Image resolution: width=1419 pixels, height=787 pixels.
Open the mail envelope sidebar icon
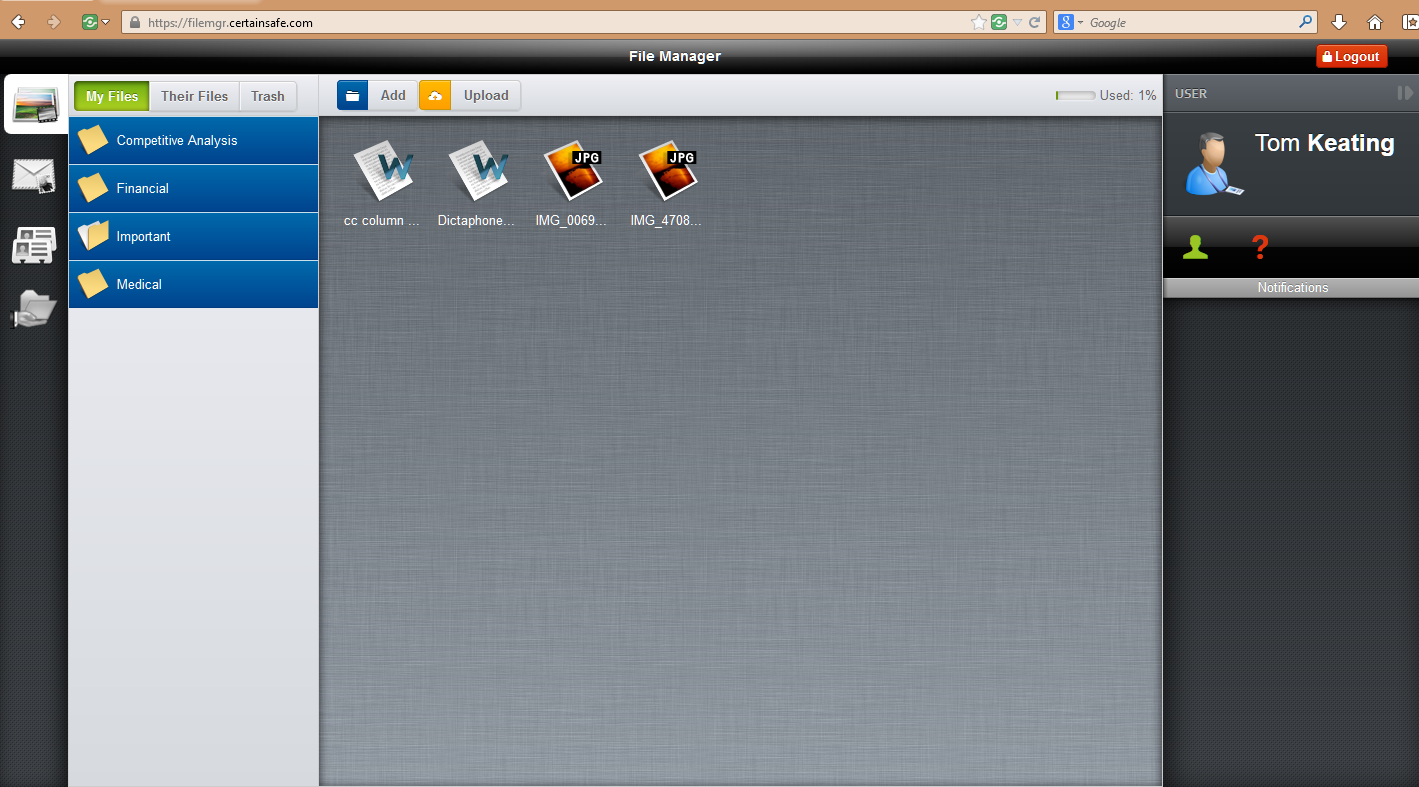pyautogui.click(x=33, y=176)
